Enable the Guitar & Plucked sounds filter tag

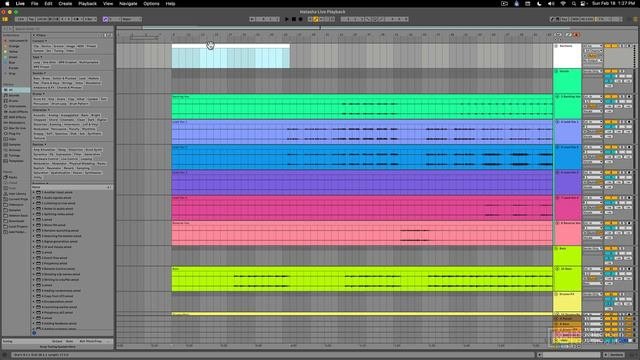64,78
